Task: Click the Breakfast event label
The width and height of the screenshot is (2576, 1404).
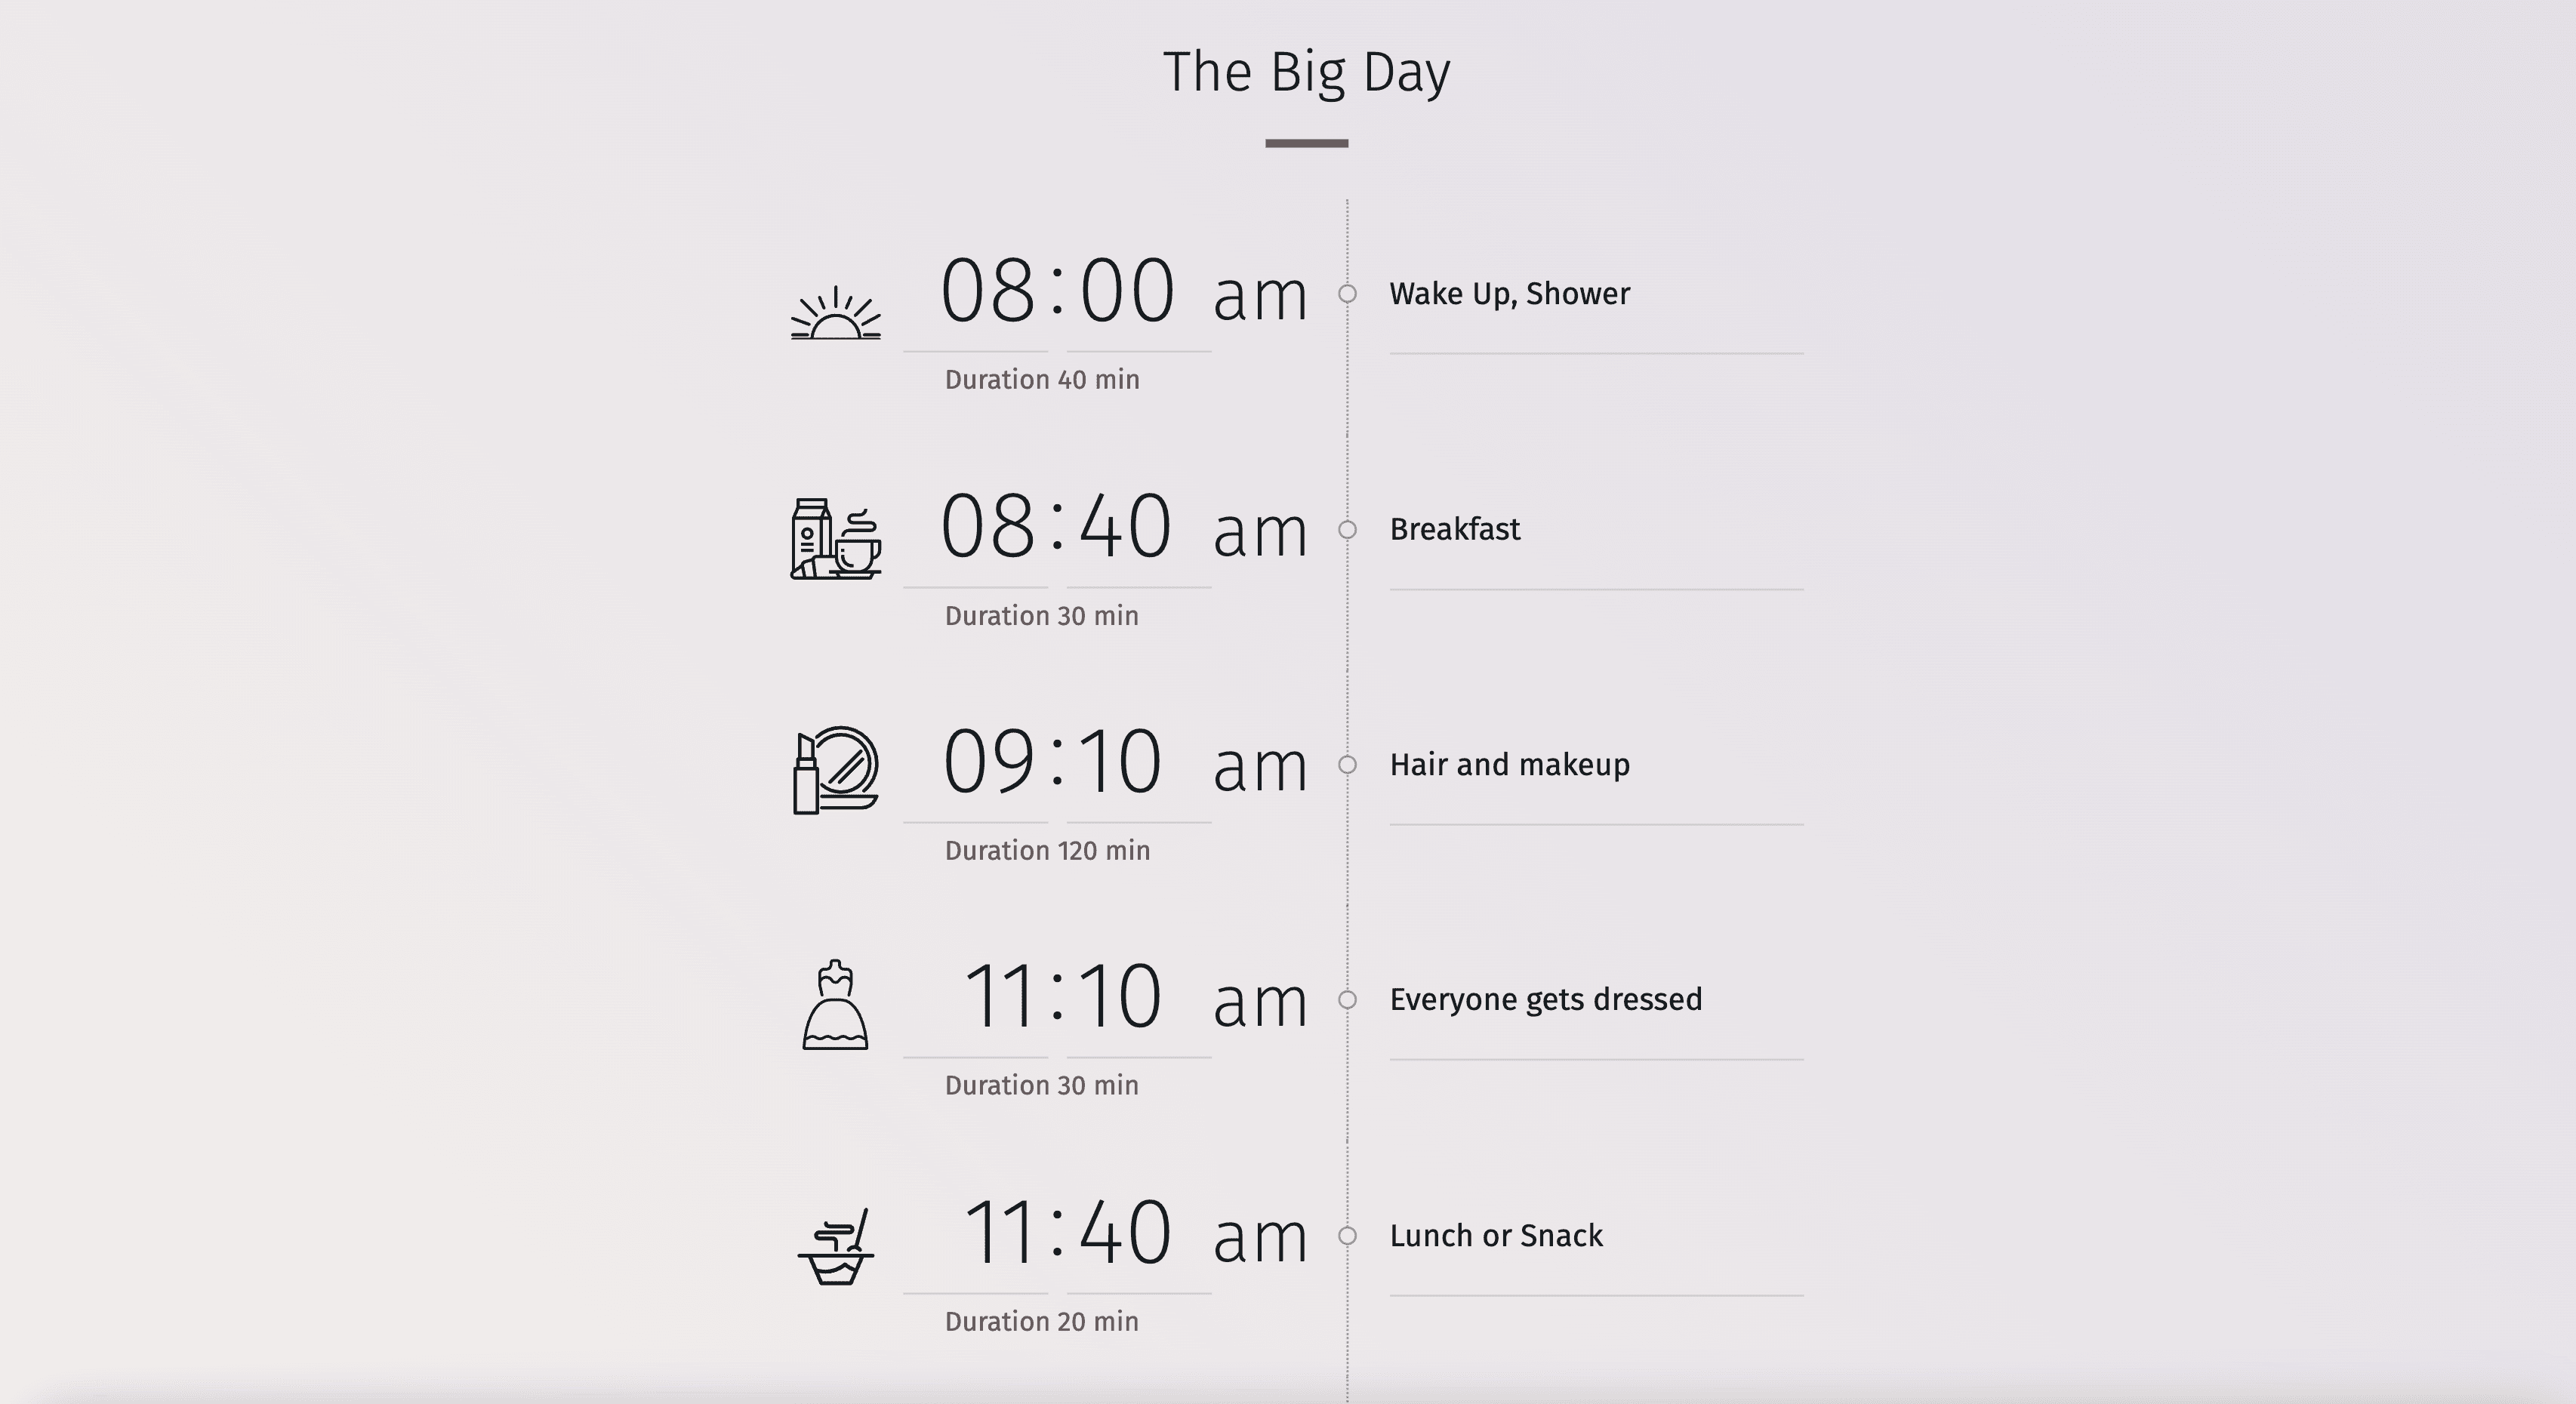Action: (1456, 529)
